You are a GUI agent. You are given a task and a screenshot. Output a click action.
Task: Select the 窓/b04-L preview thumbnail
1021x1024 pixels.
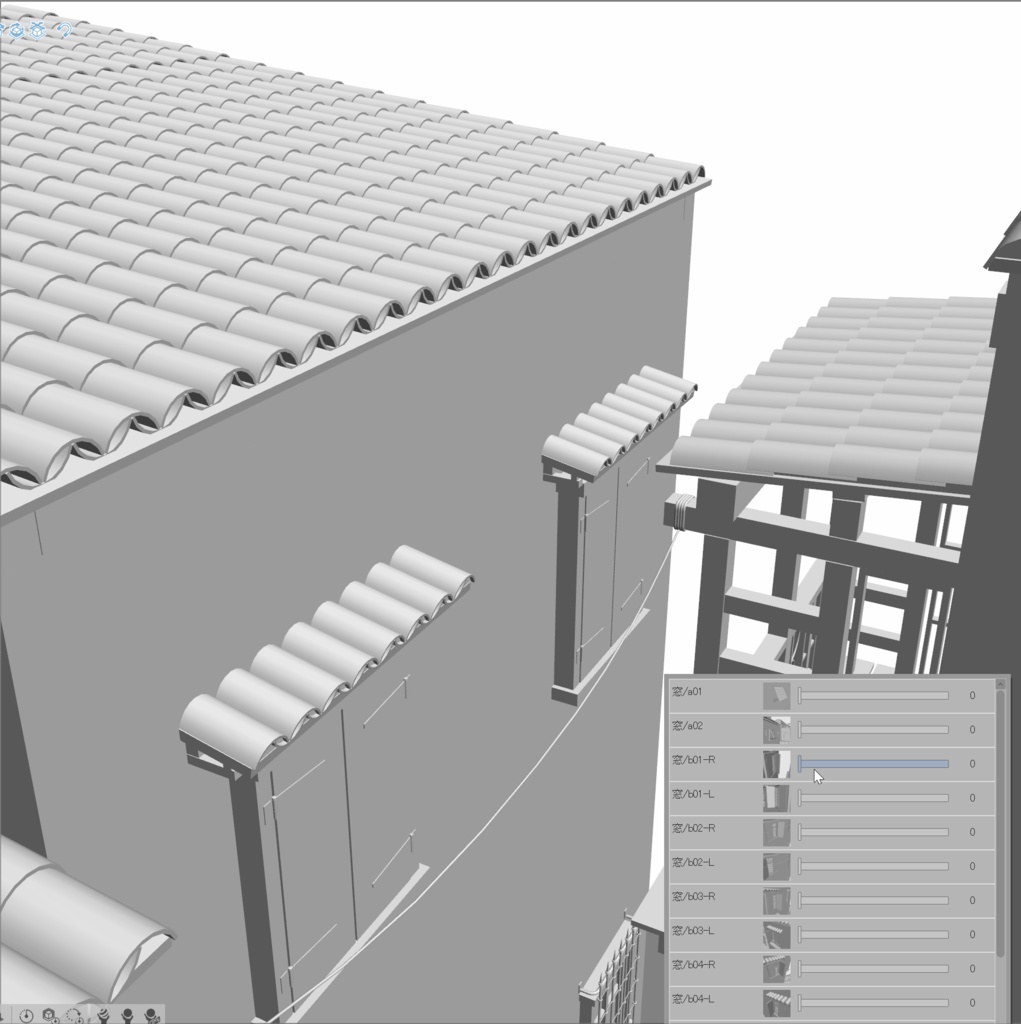click(x=777, y=1002)
